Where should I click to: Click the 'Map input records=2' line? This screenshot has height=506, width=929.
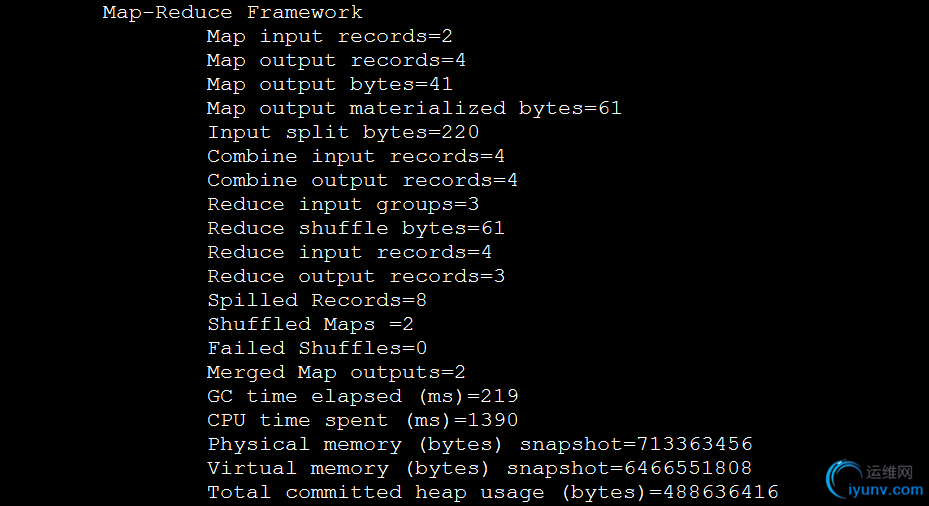click(x=329, y=37)
